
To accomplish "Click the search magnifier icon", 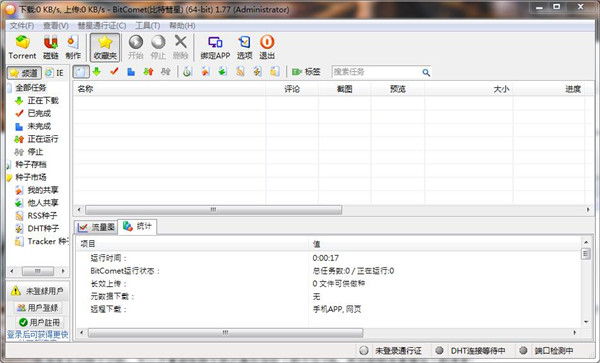I will pyautogui.click(x=426, y=72).
